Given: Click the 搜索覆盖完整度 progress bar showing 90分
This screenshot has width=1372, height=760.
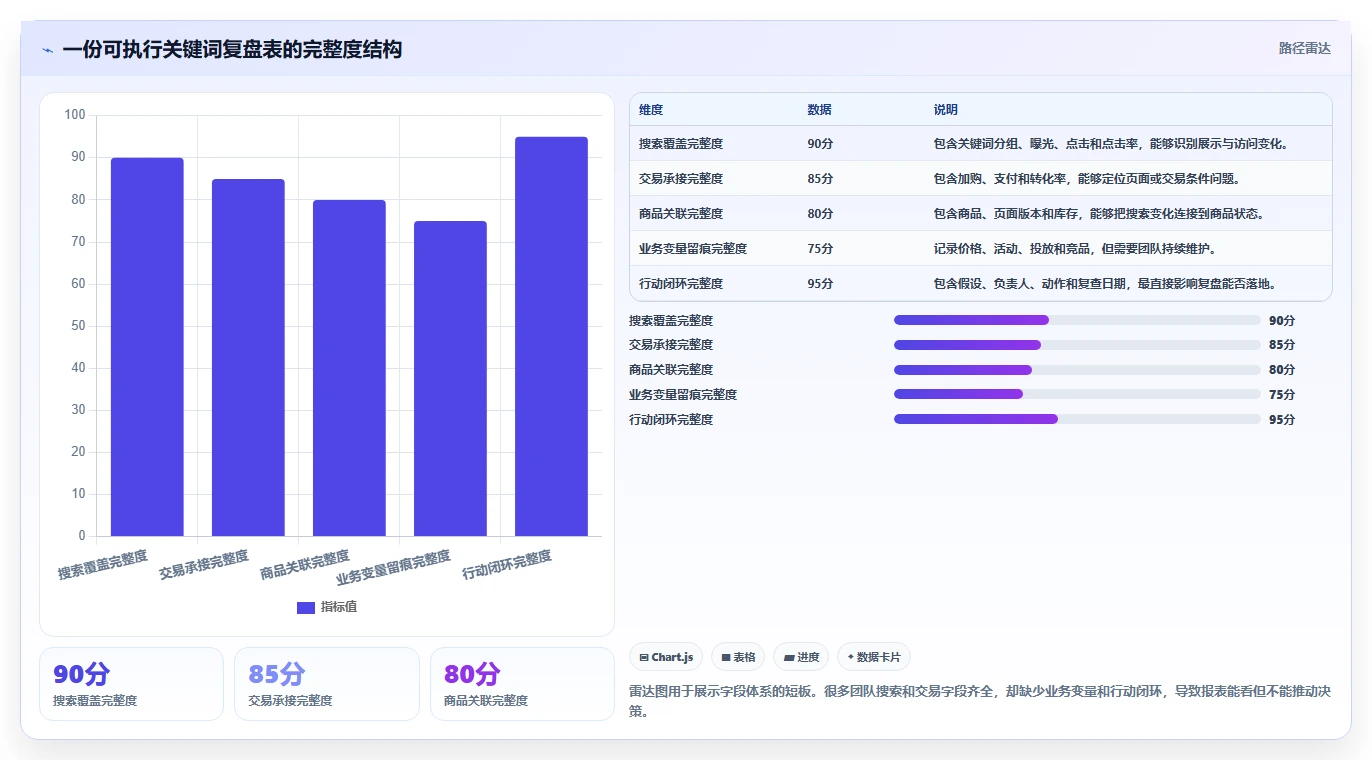Looking at the screenshot, I should (1077, 320).
